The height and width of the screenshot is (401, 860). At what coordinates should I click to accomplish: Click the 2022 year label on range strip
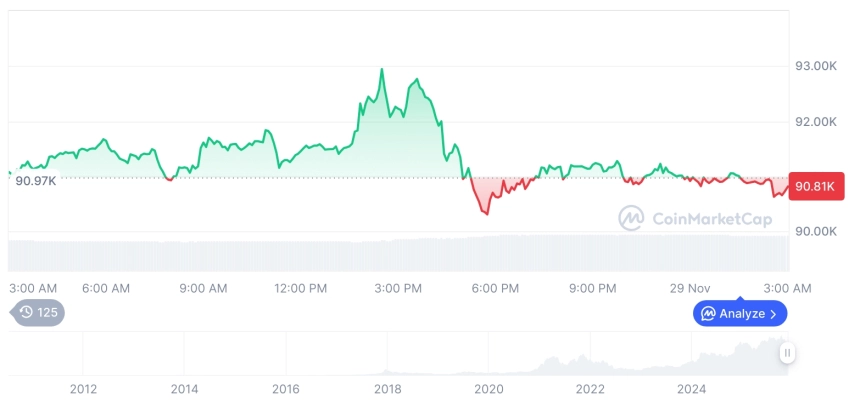coord(591,389)
